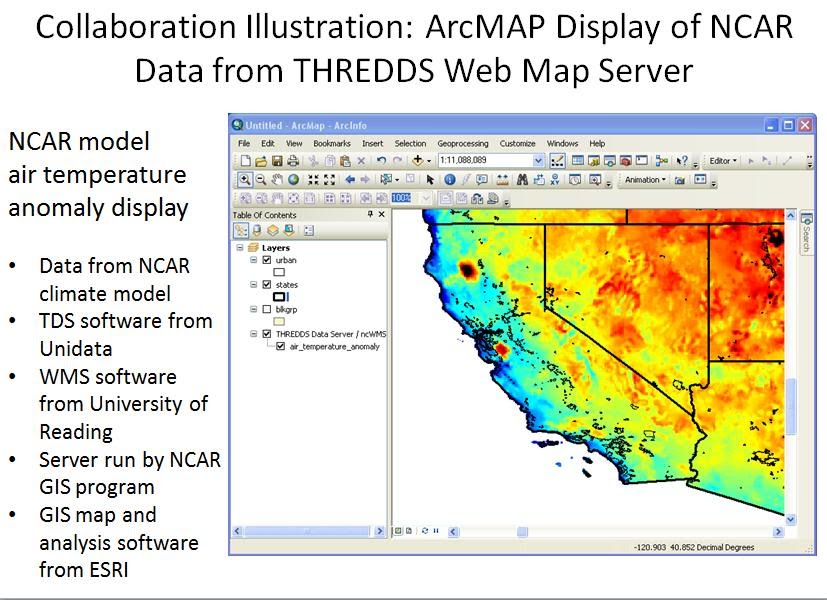Image resolution: width=827 pixels, height=600 pixels.
Task: Click the Editor toolbar button
Action: [x=722, y=160]
